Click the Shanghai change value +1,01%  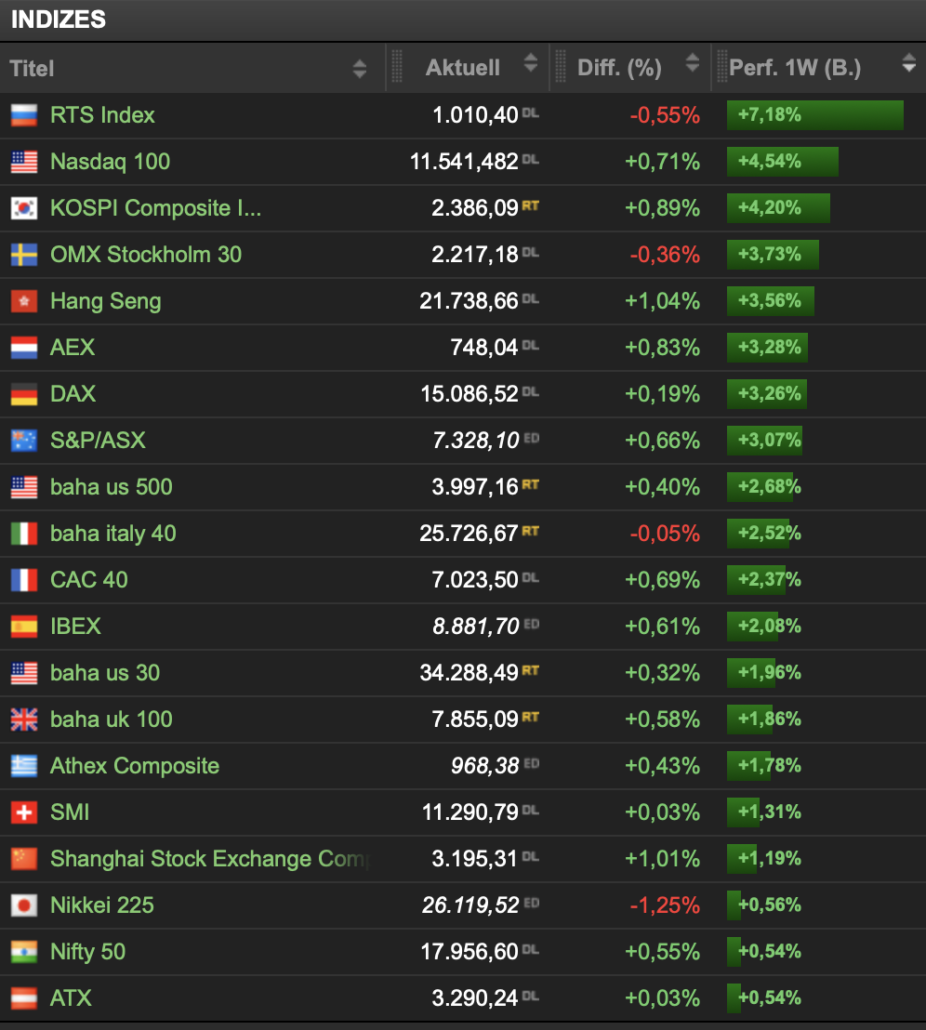coord(662,859)
